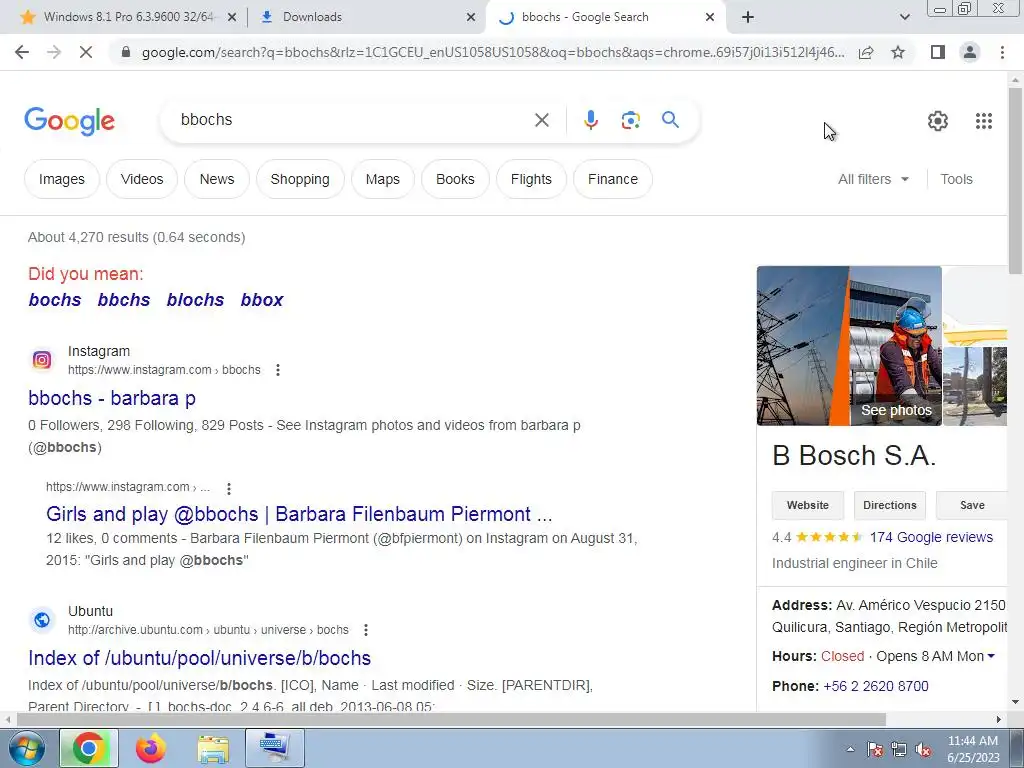
Task: Filter results by Flights
Action: pyautogui.click(x=531, y=179)
